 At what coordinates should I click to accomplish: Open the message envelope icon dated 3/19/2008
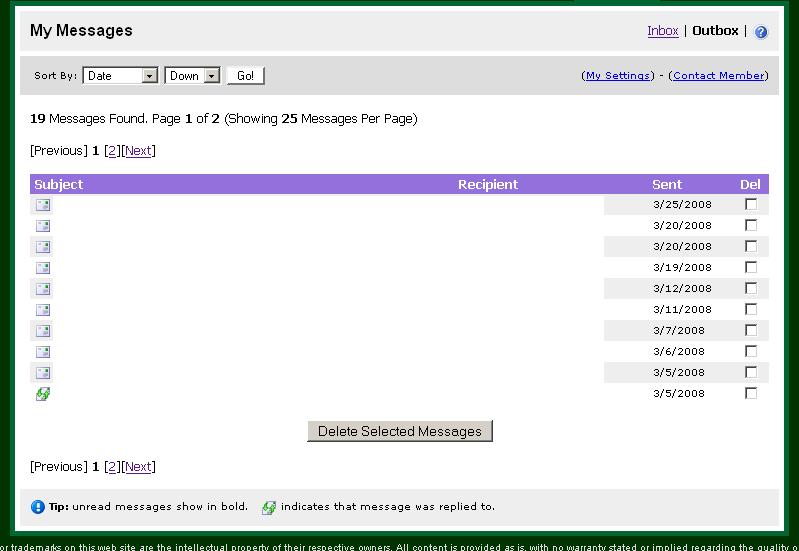click(x=43, y=268)
